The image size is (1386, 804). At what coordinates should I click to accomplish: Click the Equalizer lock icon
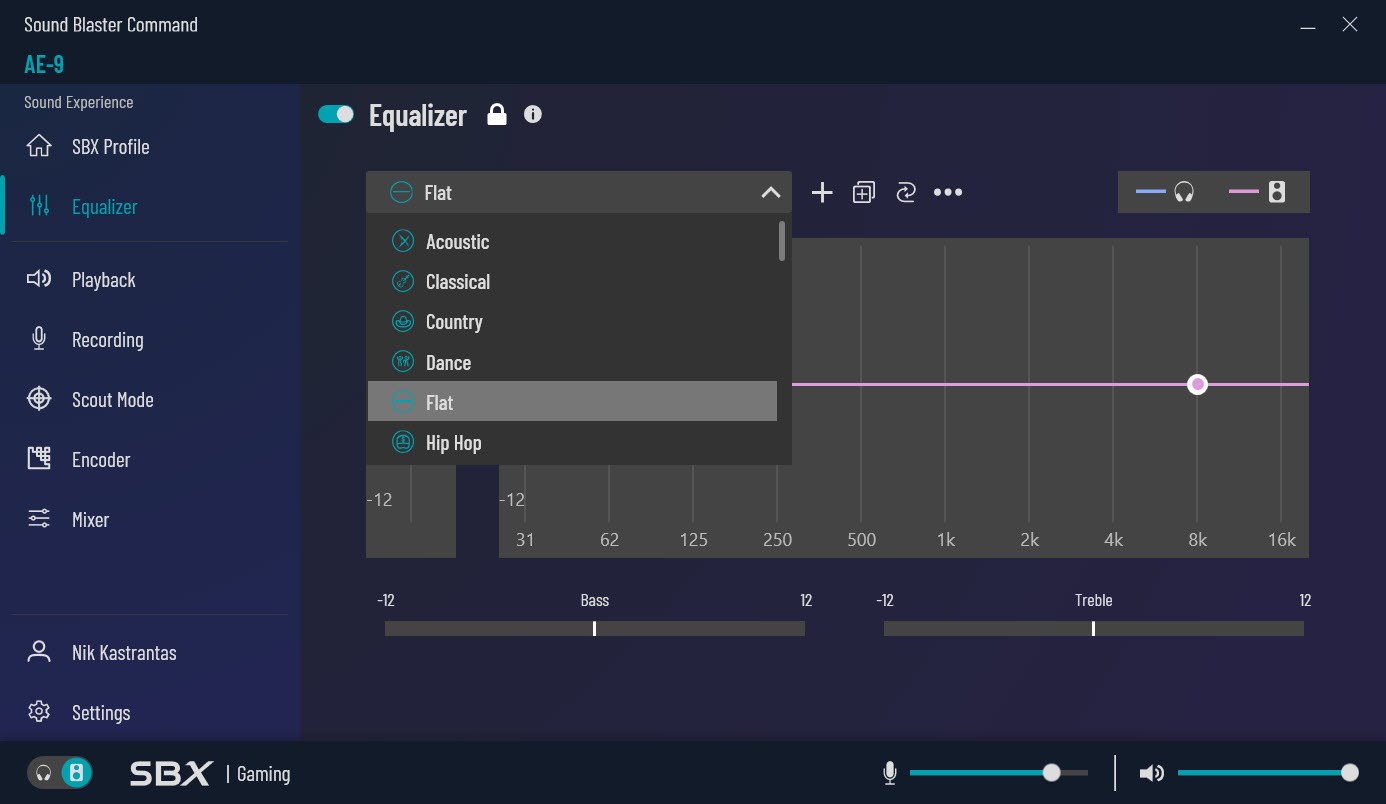pyautogui.click(x=496, y=115)
